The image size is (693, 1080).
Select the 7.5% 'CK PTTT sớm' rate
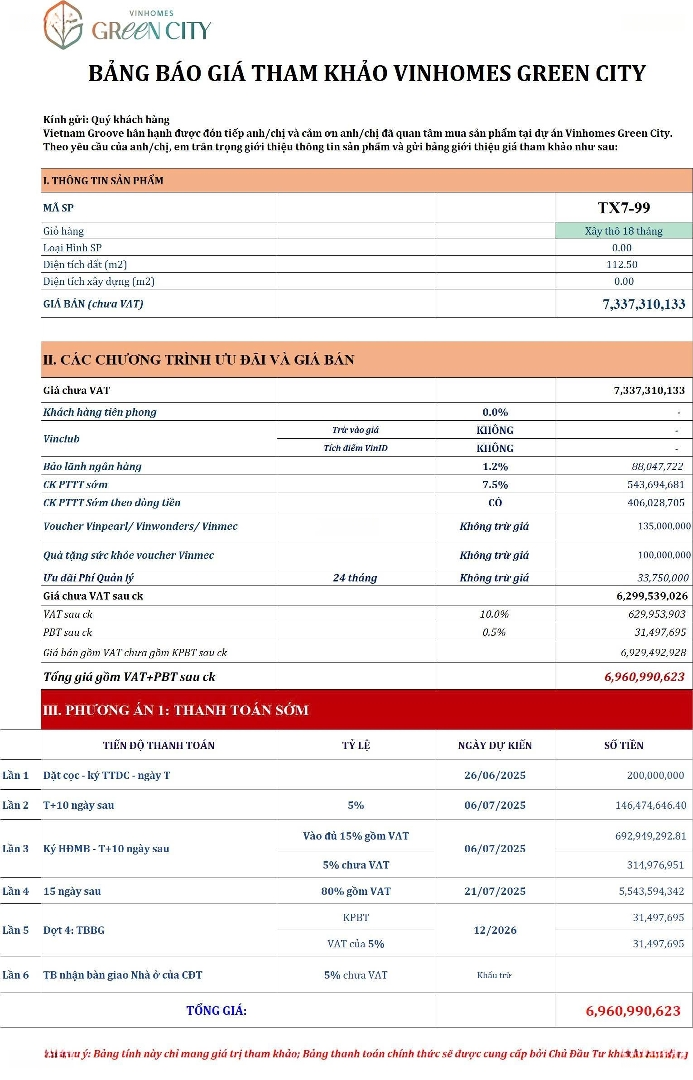(x=495, y=484)
